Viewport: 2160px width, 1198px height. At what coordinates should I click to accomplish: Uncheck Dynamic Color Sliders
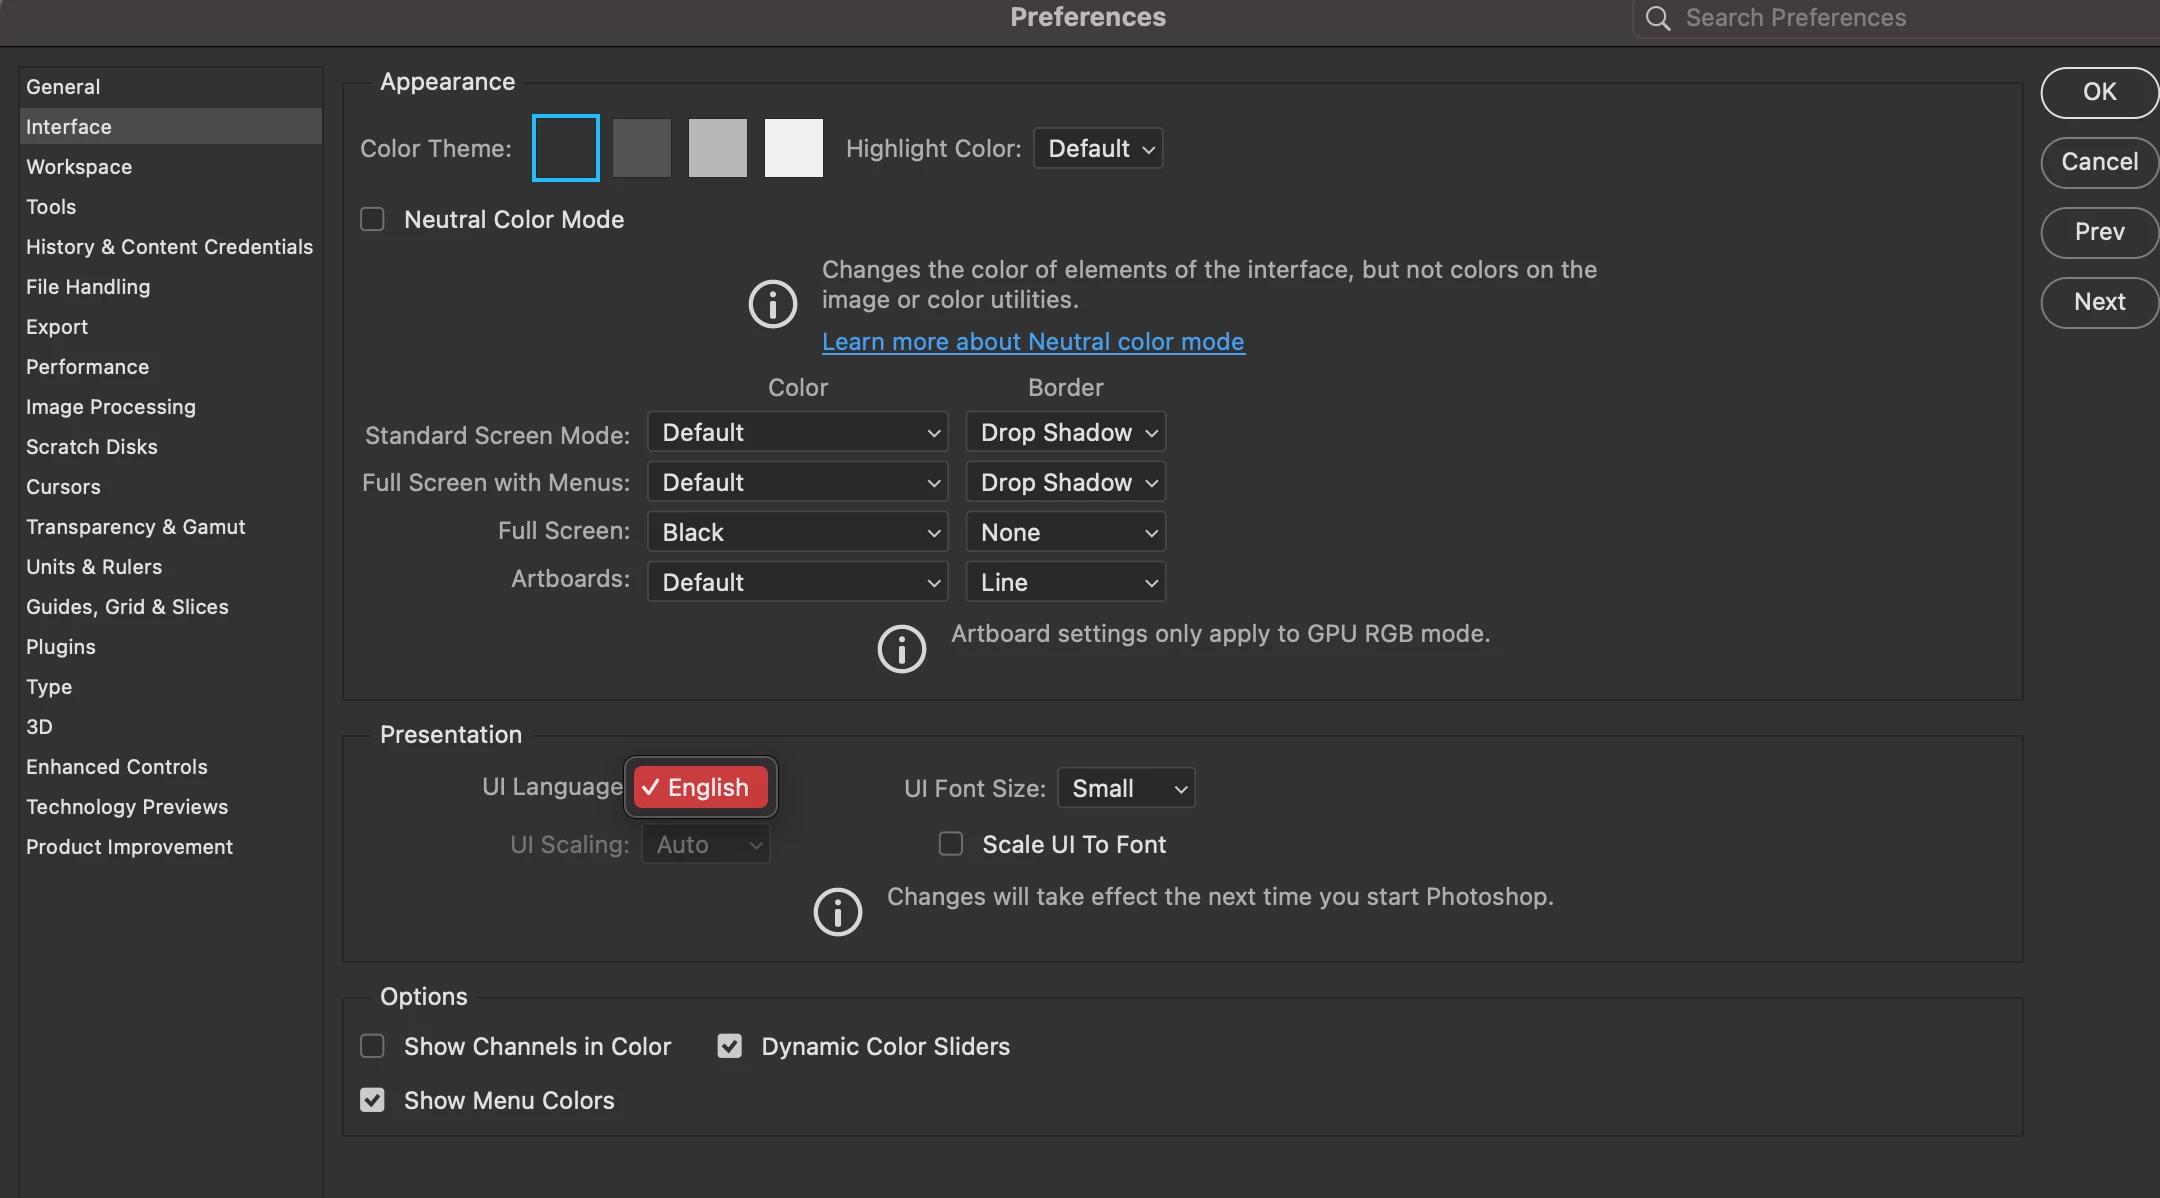[730, 1046]
